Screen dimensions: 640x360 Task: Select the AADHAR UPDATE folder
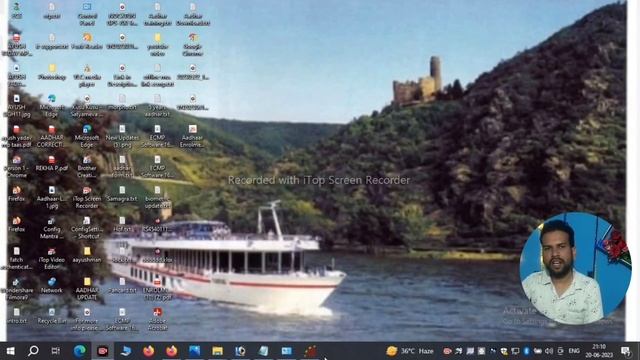(x=87, y=289)
